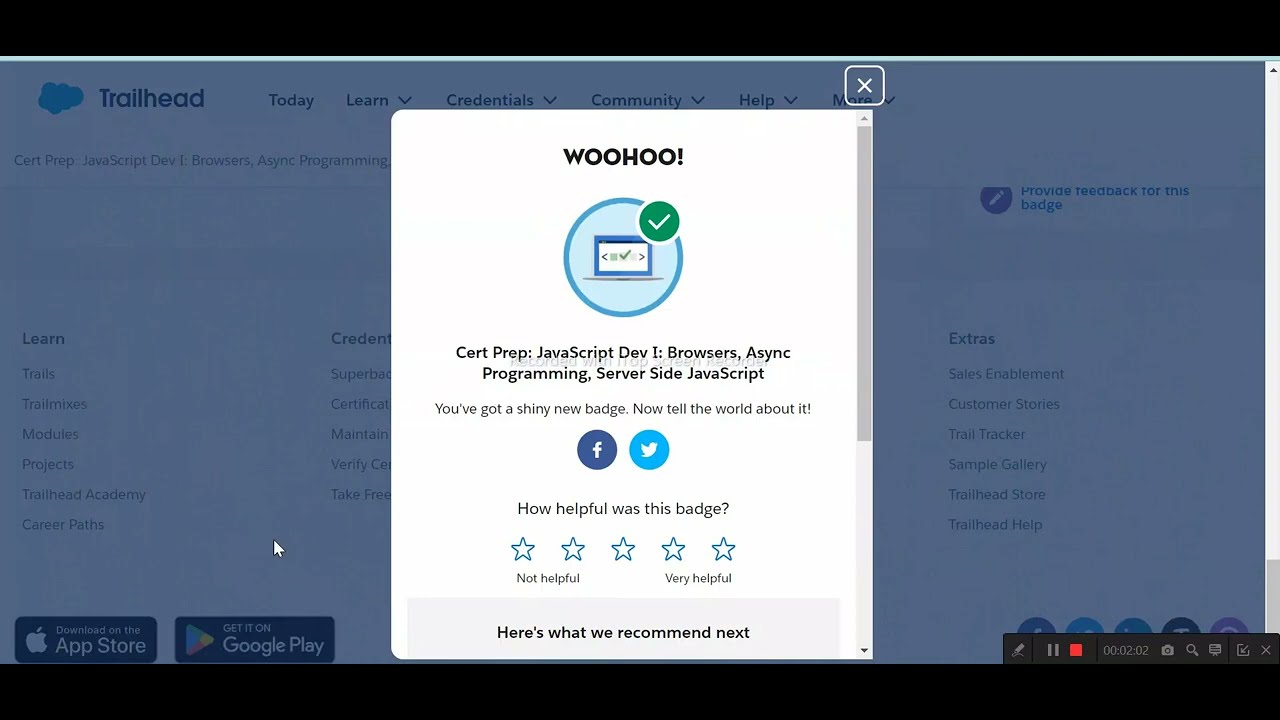Click the Extras footer heading
The width and height of the screenshot is (1280, 720).
(971, 338)
